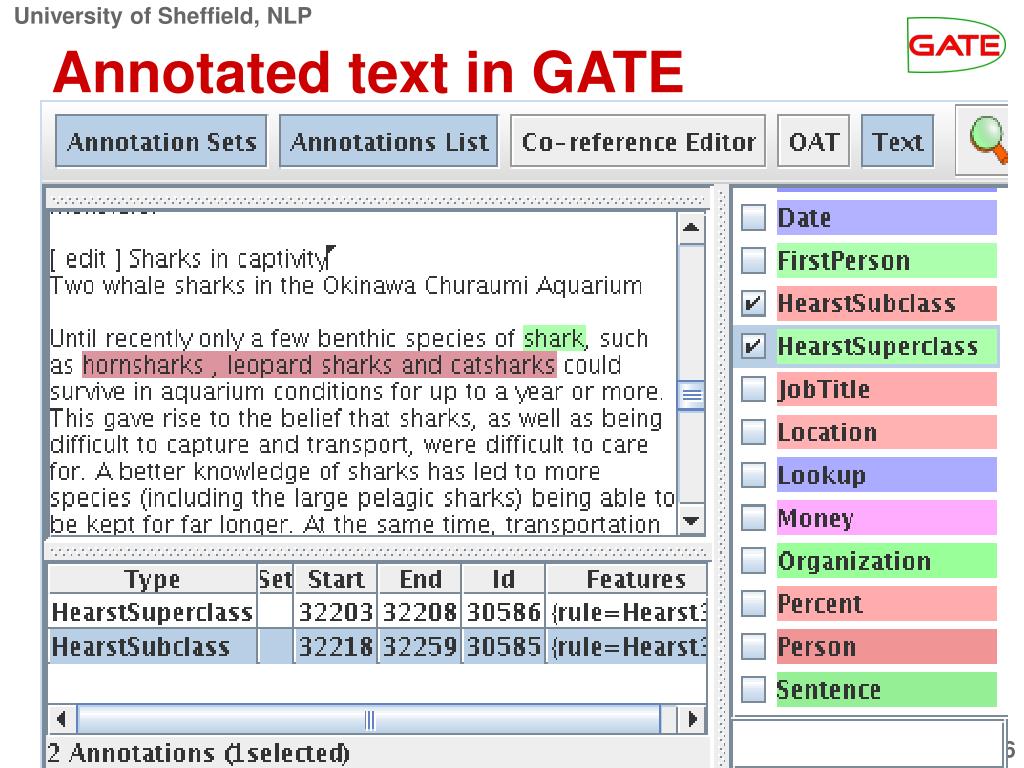Sort table by the Start column header
1024x768 pixels.
(336, 579)
